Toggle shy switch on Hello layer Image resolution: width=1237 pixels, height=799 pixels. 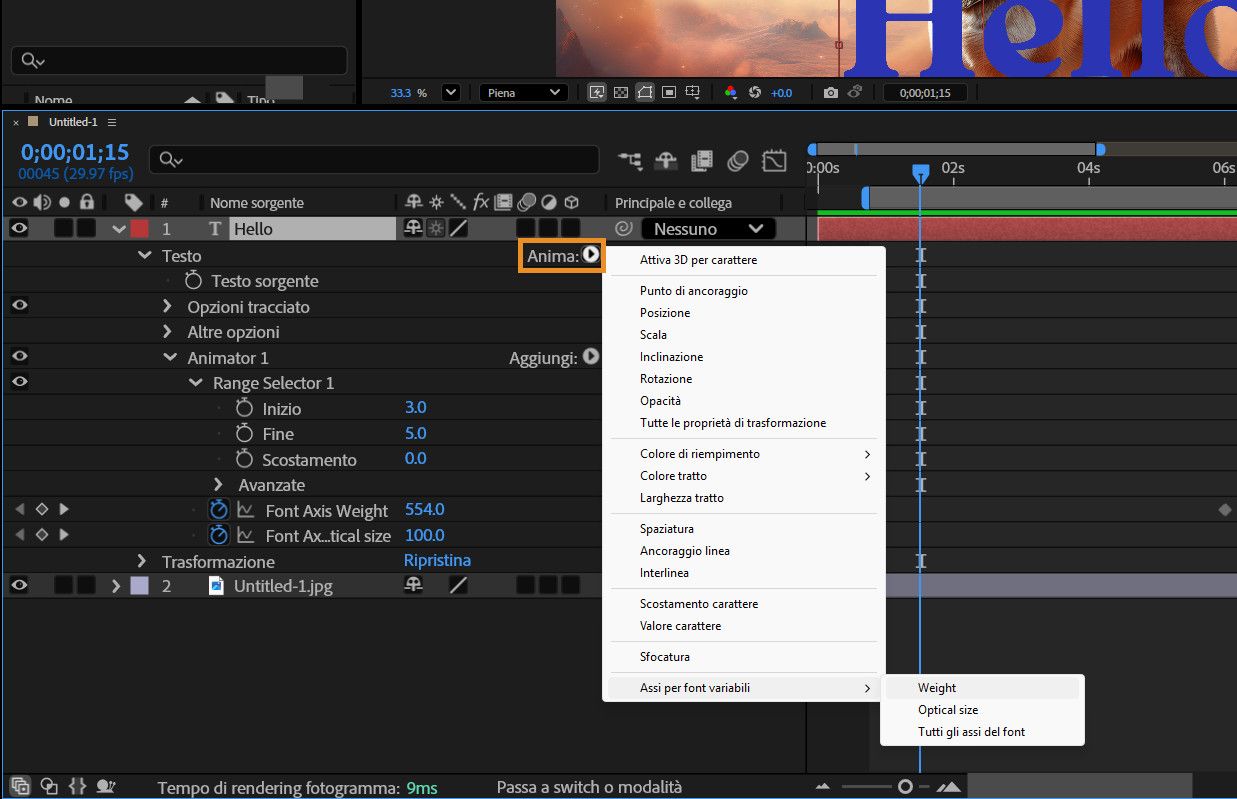(412, 228)
